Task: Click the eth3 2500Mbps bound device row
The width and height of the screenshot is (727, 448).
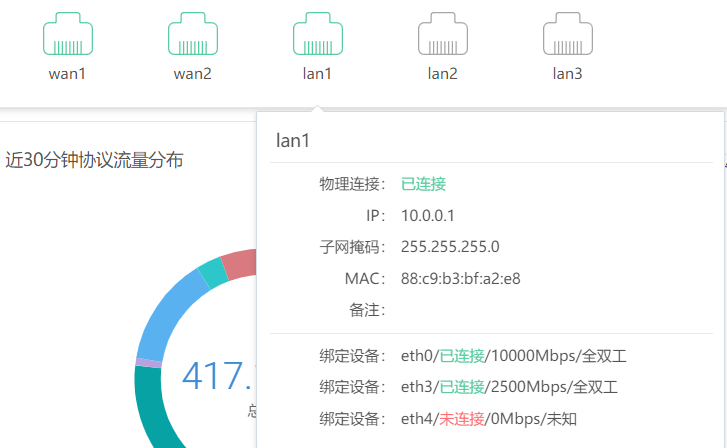Action: (468, 387)
